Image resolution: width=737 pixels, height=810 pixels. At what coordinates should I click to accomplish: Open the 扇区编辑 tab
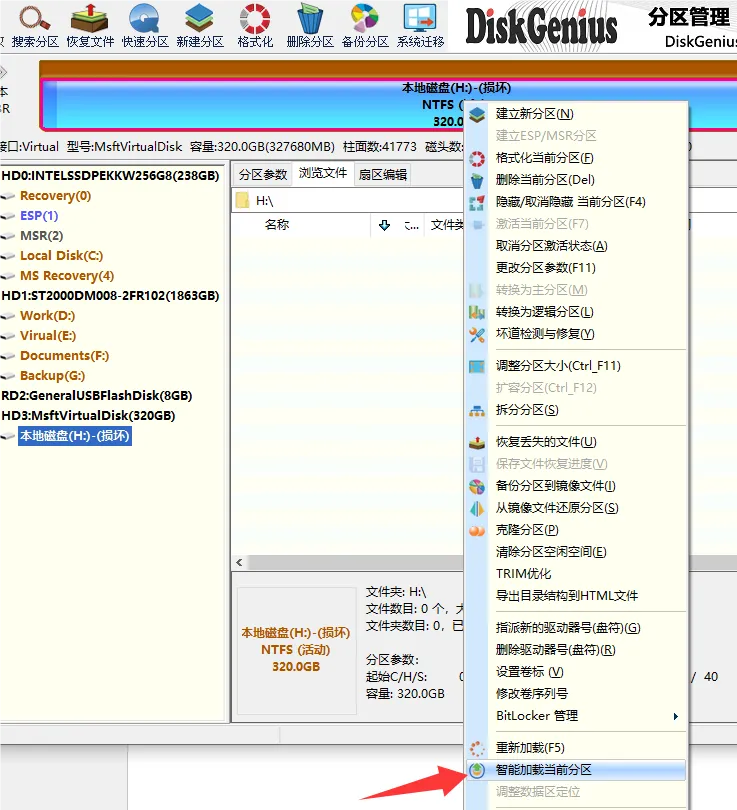(x=383, y=175)
